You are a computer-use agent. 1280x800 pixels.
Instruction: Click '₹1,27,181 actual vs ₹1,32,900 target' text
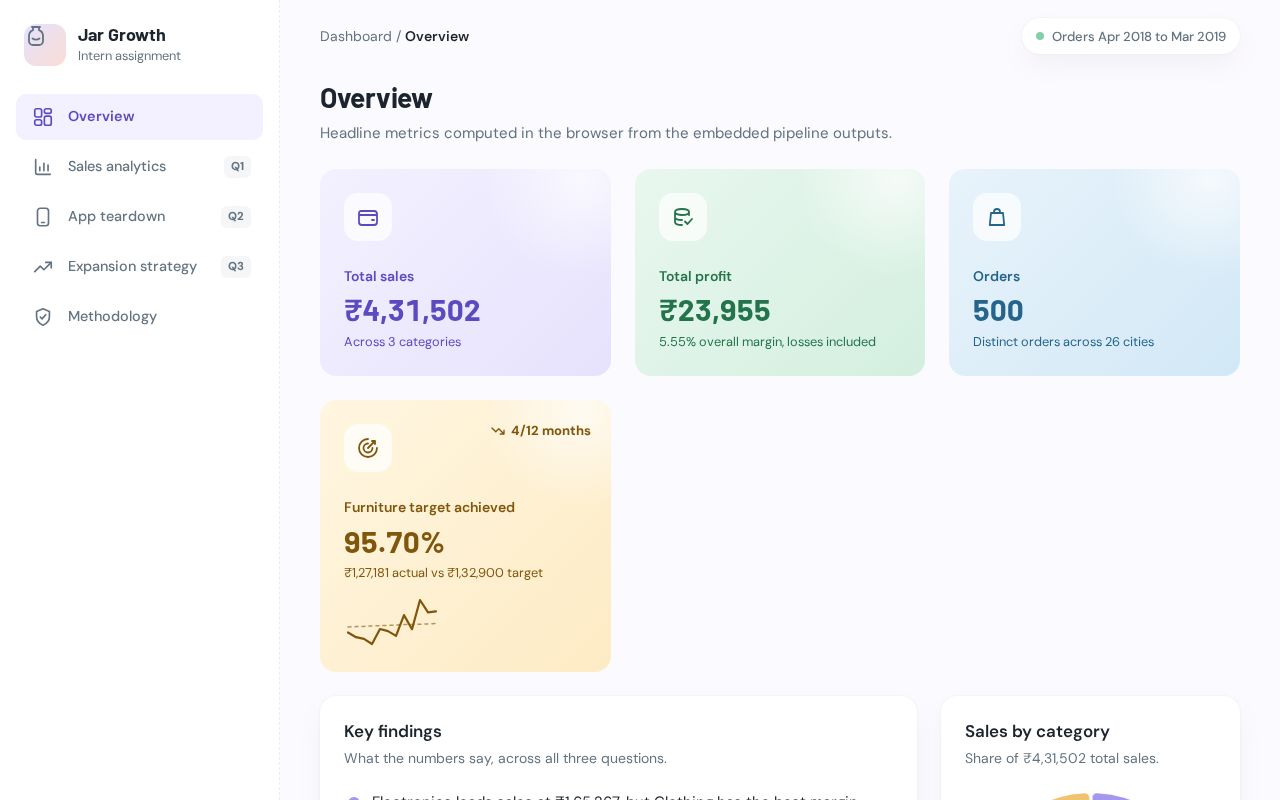click(x=443, y=573)
